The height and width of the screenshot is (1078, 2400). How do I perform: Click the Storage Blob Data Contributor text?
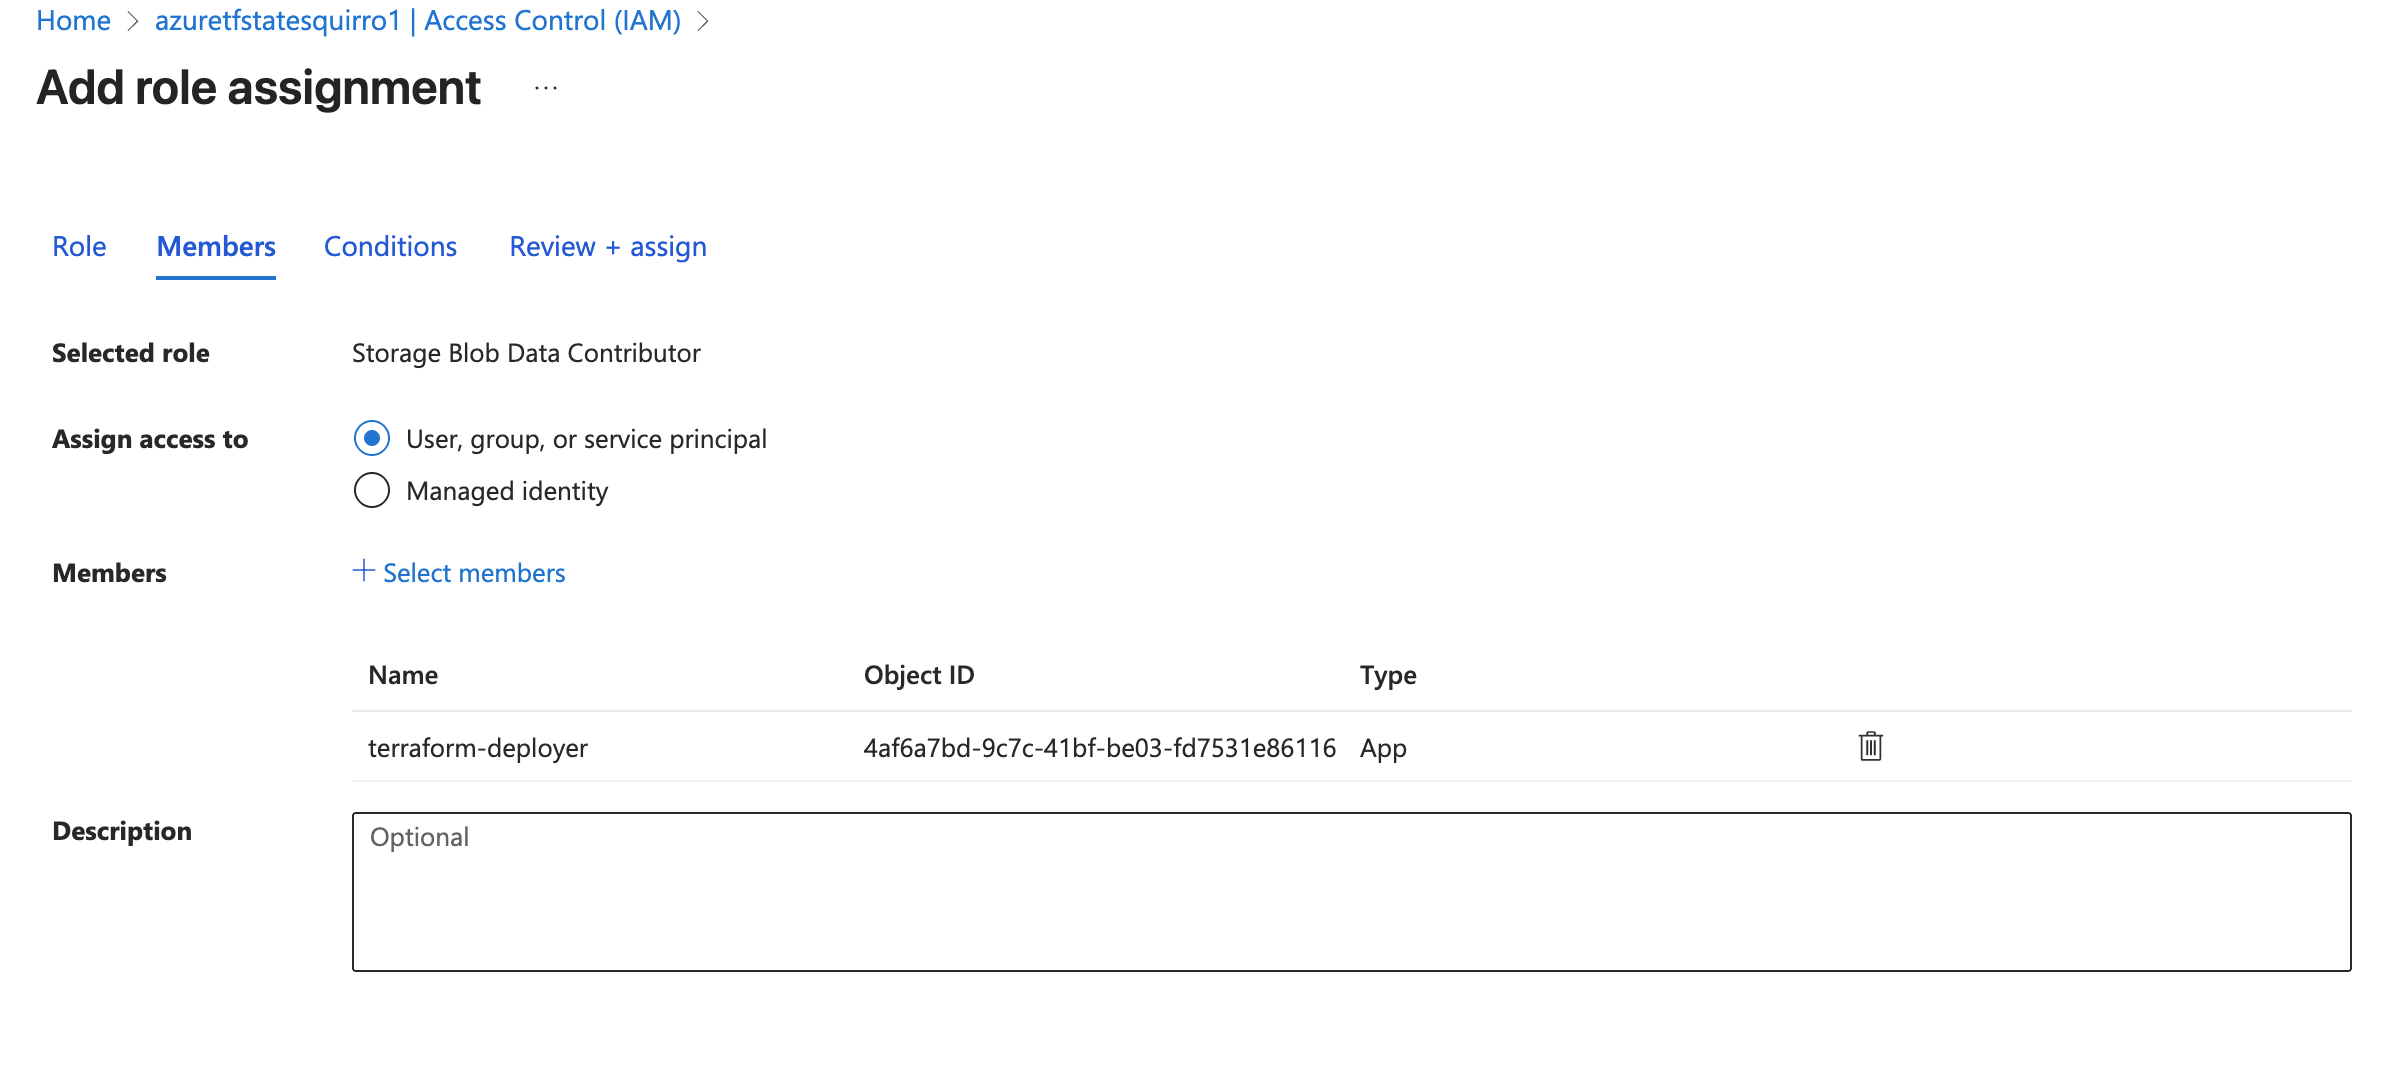(x=526, y=353)
